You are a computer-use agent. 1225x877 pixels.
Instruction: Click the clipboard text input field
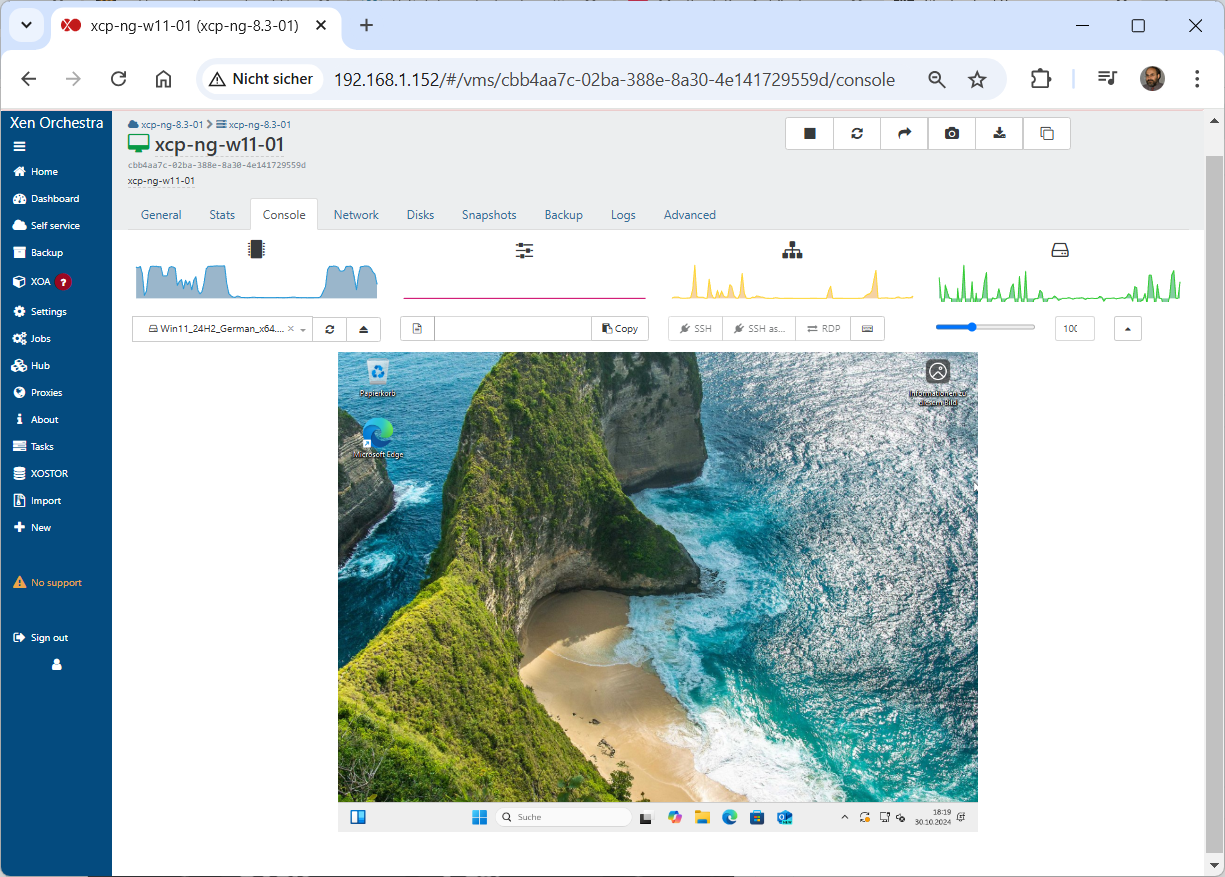513,329
